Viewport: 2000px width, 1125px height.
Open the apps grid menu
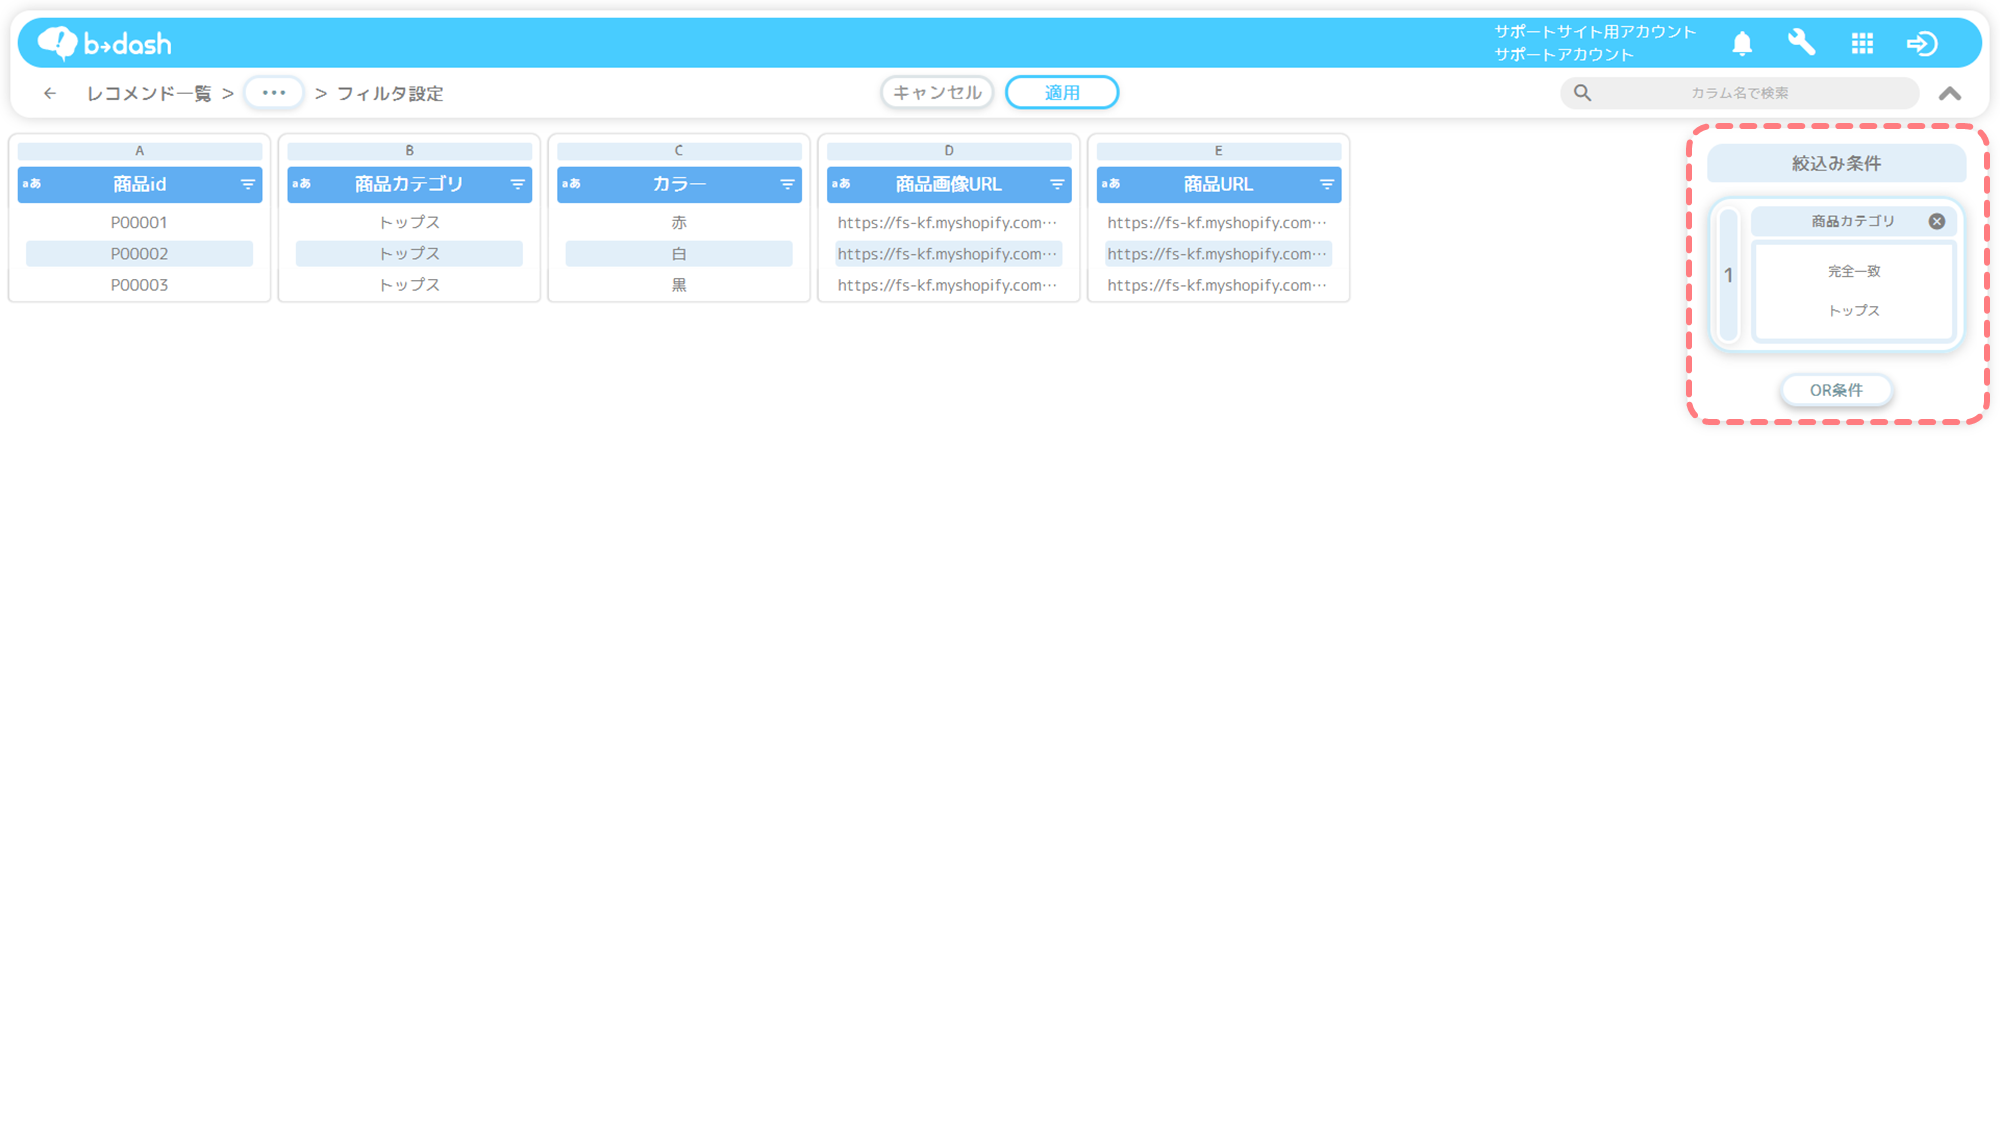1862,43
